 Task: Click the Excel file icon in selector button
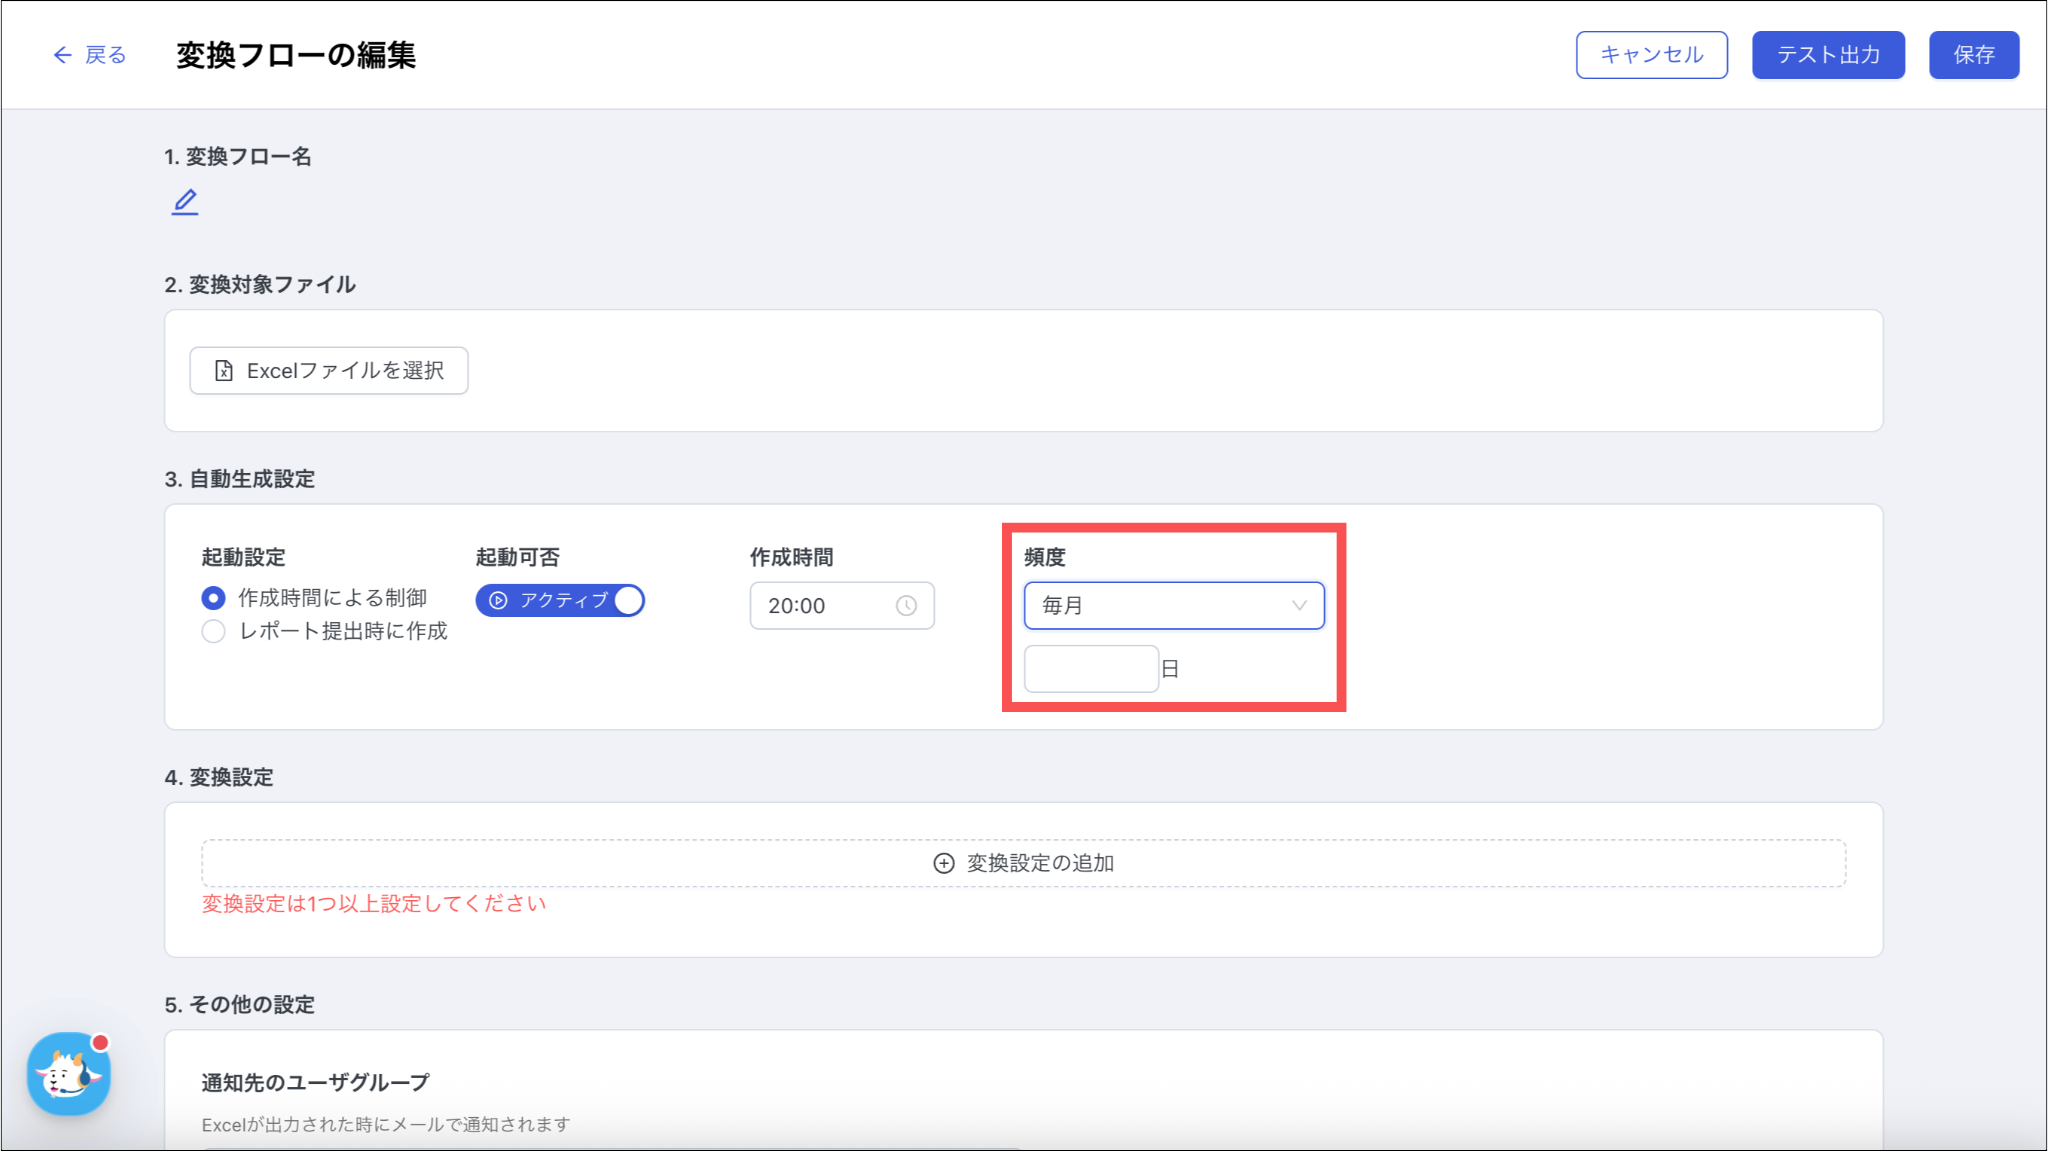pyautogui.click(x=224, y=371)
